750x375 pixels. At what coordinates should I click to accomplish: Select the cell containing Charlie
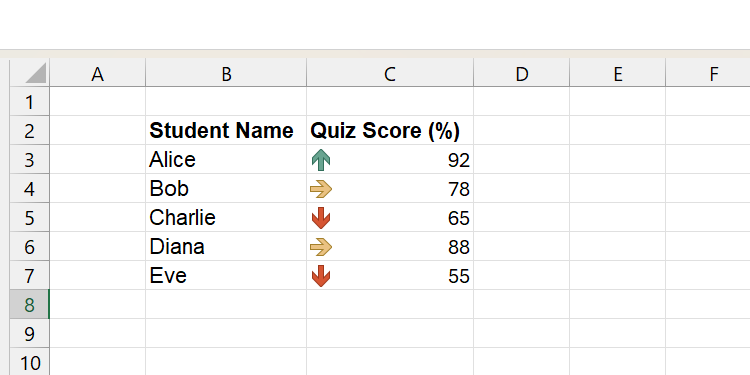coord(226,217)
